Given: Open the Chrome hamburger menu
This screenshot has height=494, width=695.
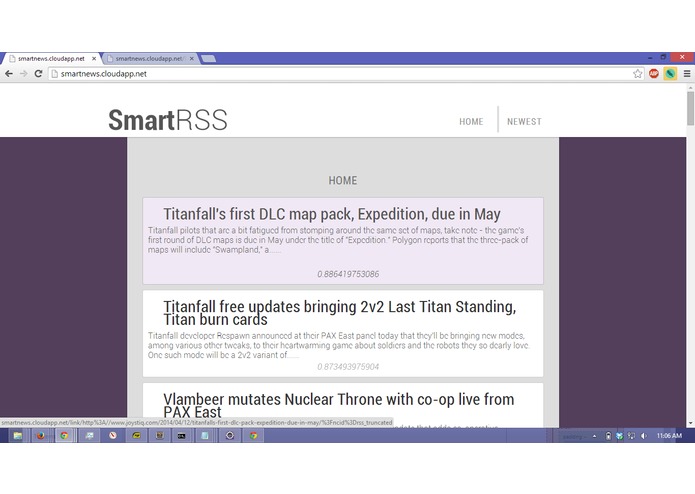Looking at the screenshot, I should [687, 74].
